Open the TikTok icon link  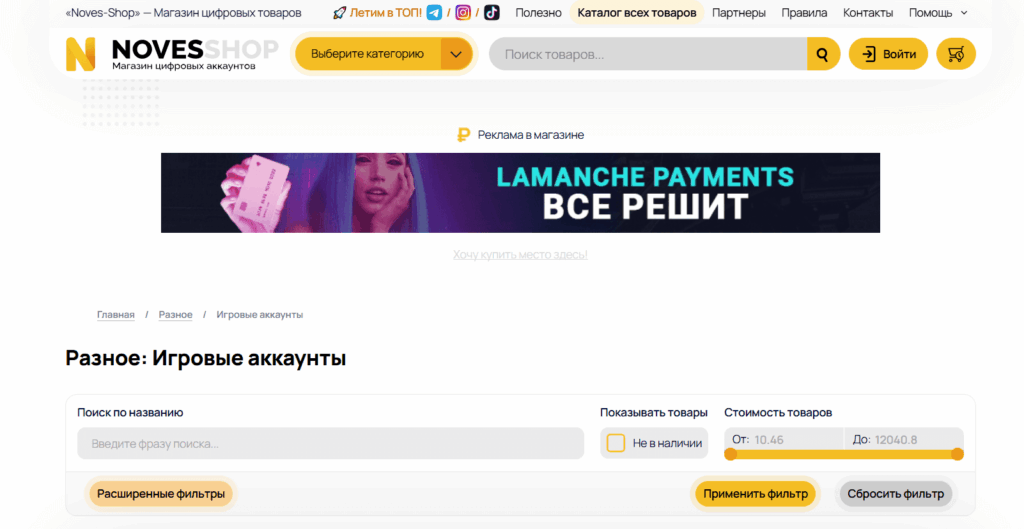pos(492,12)
